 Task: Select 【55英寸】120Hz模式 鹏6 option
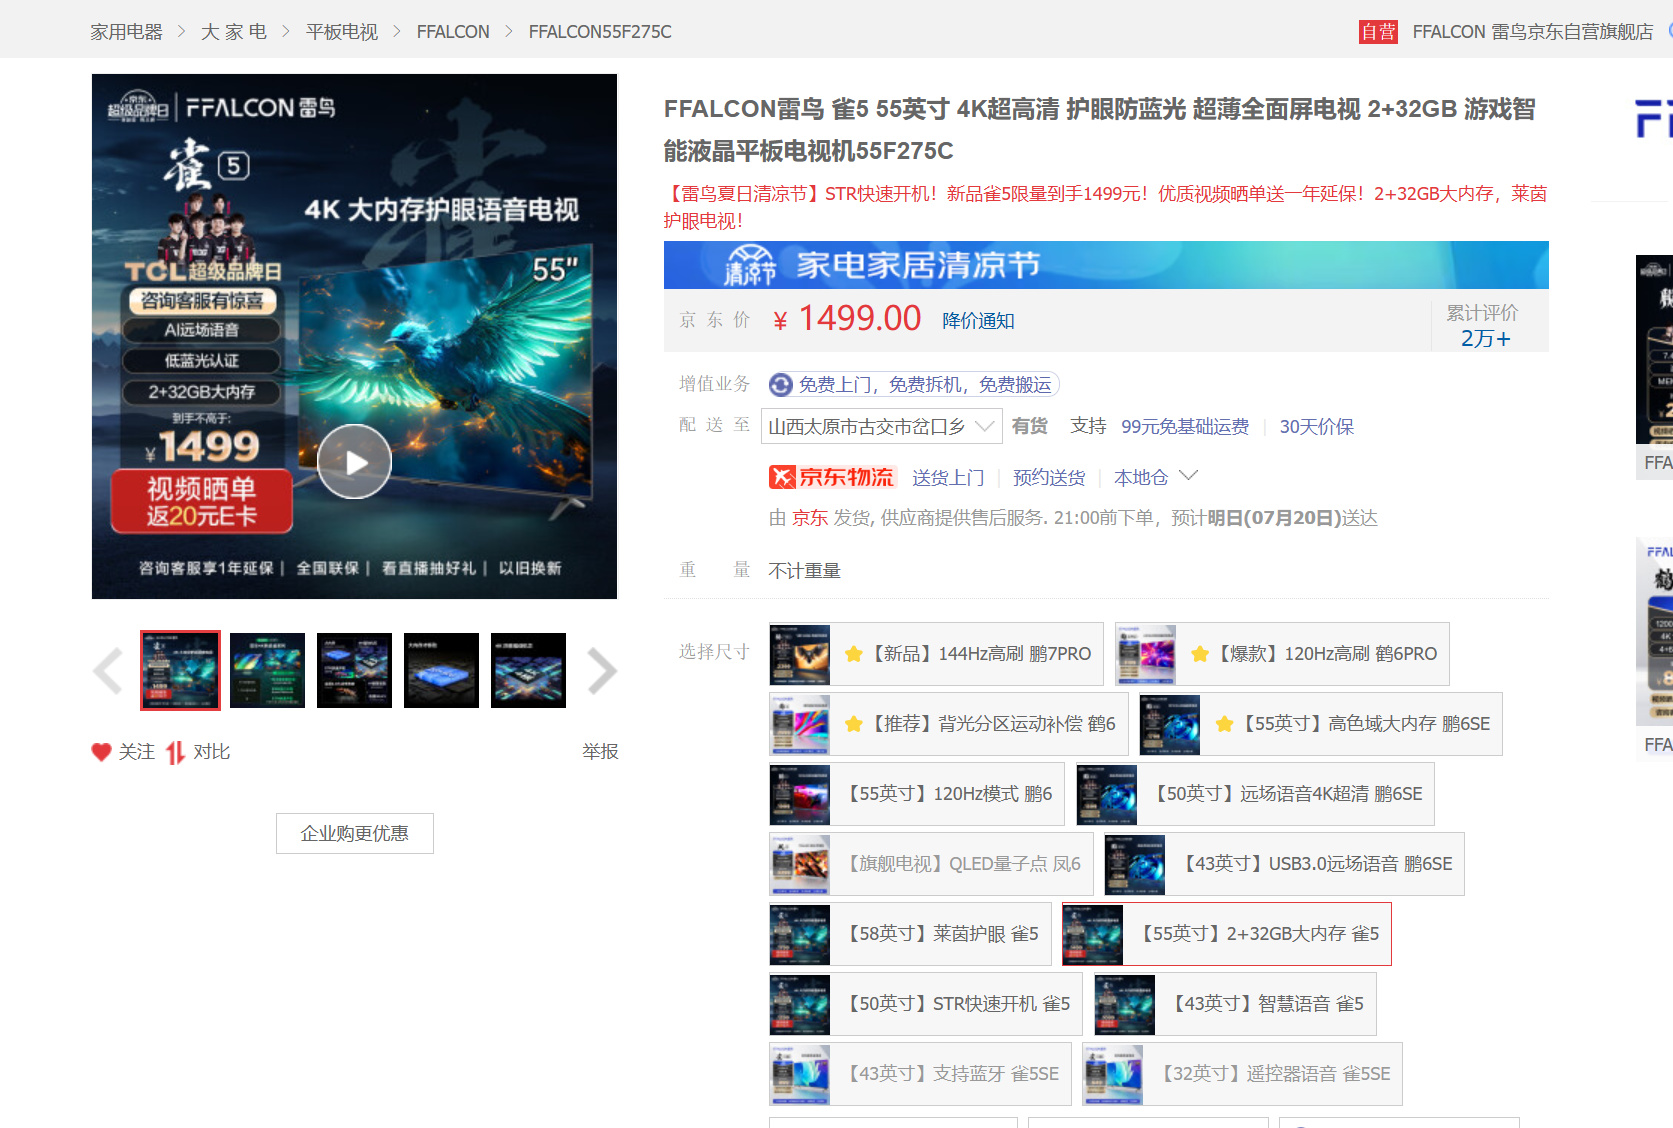click(917, 794)
